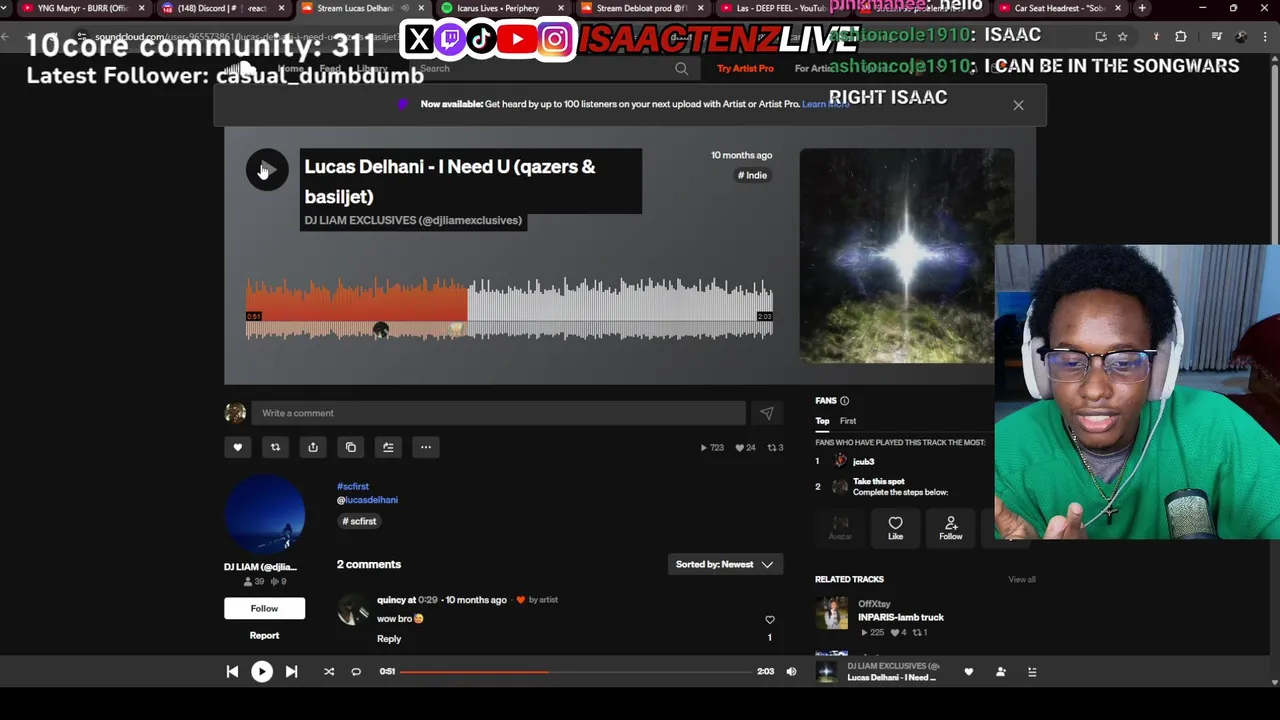
Task: Open the DJ LIAM EXCLUSIVES artist link in header
Action: tap(413, 220)
